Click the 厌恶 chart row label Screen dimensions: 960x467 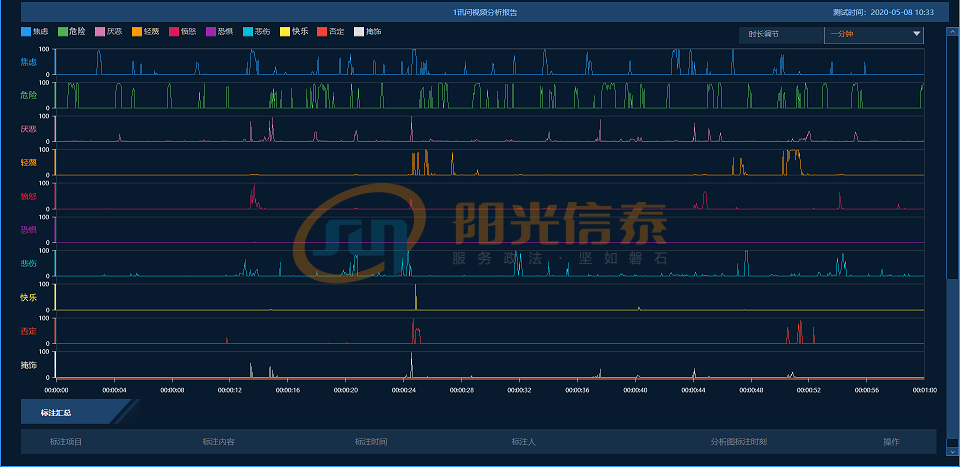[x=29, y=129]
